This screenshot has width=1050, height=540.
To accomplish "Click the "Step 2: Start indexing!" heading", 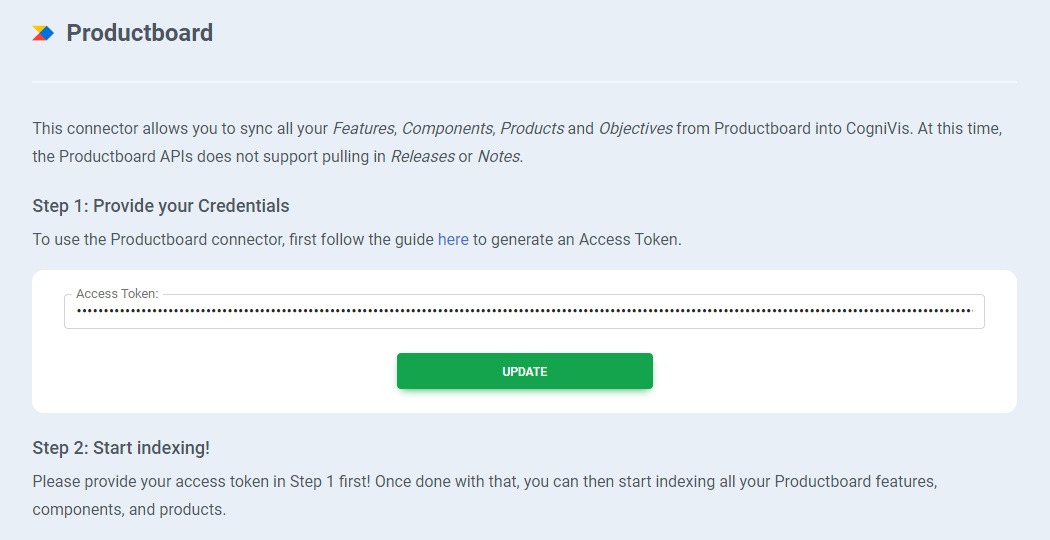I will click(121, 447).
